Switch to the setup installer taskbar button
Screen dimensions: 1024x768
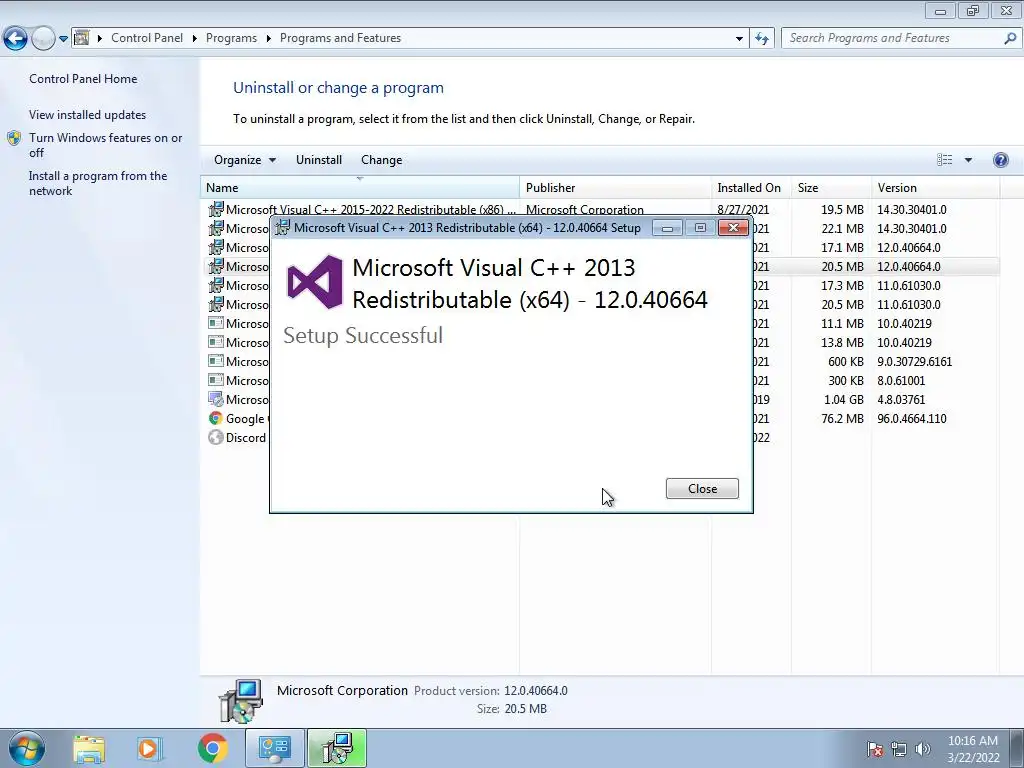point(337,748)
